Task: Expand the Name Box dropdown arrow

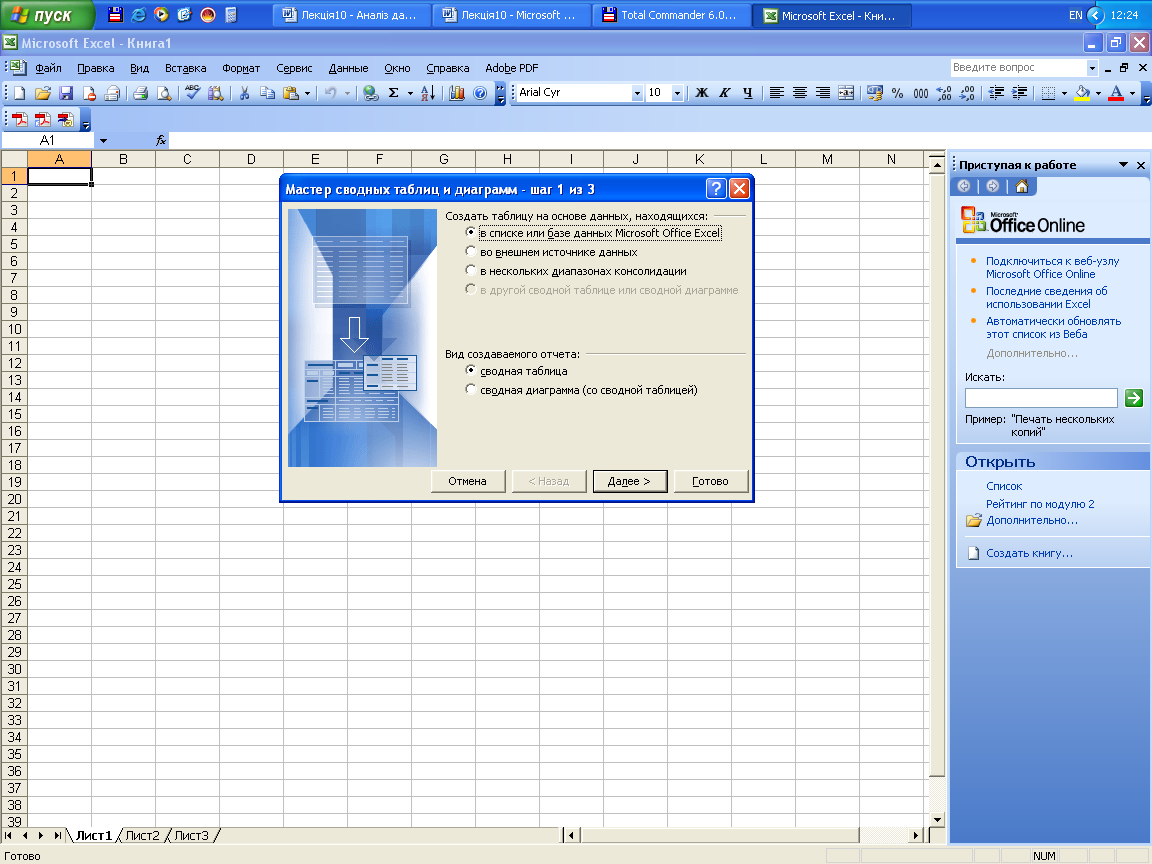Action: point(103,140)
